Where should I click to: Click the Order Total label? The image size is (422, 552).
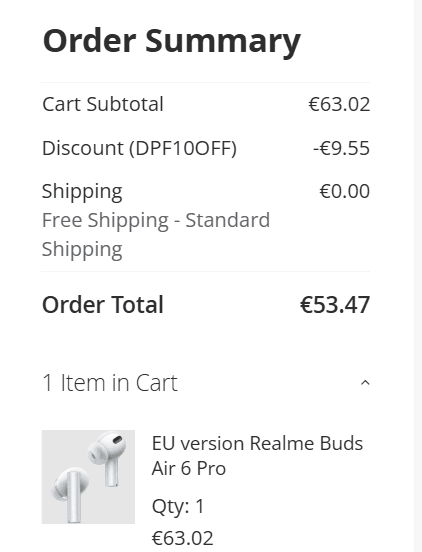pos(103,305)
